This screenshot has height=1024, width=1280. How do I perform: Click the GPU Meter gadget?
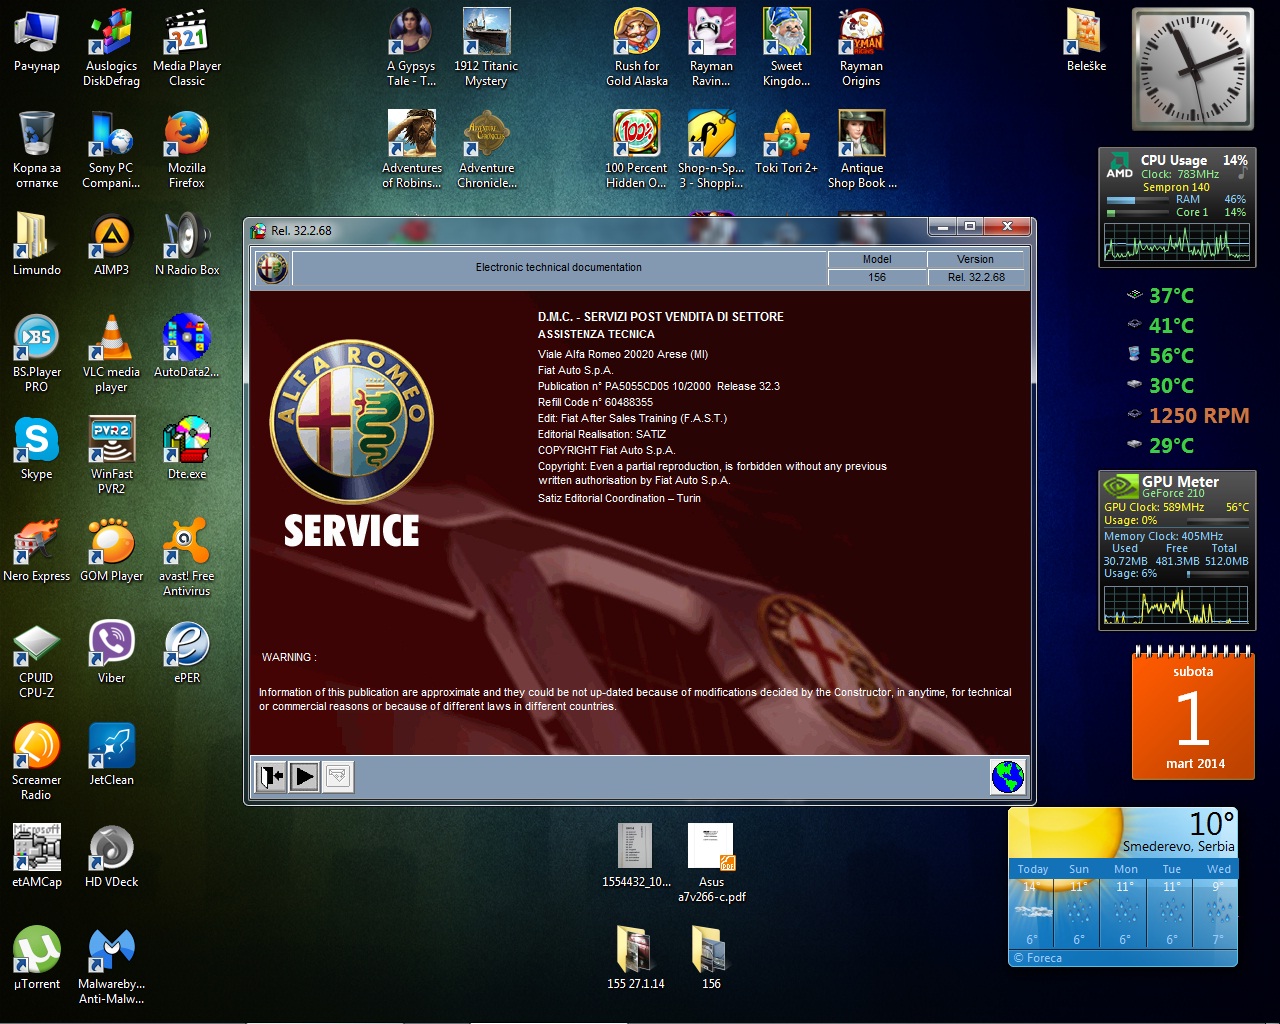[x=1177, y=550]
